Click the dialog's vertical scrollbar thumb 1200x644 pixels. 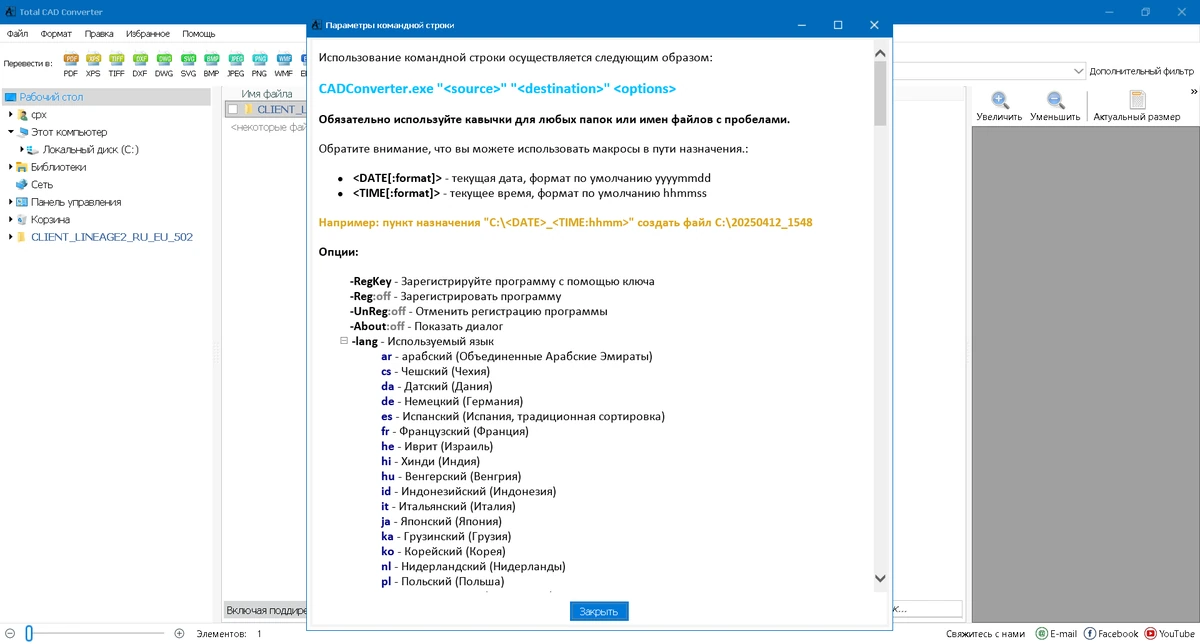[880, 94]
